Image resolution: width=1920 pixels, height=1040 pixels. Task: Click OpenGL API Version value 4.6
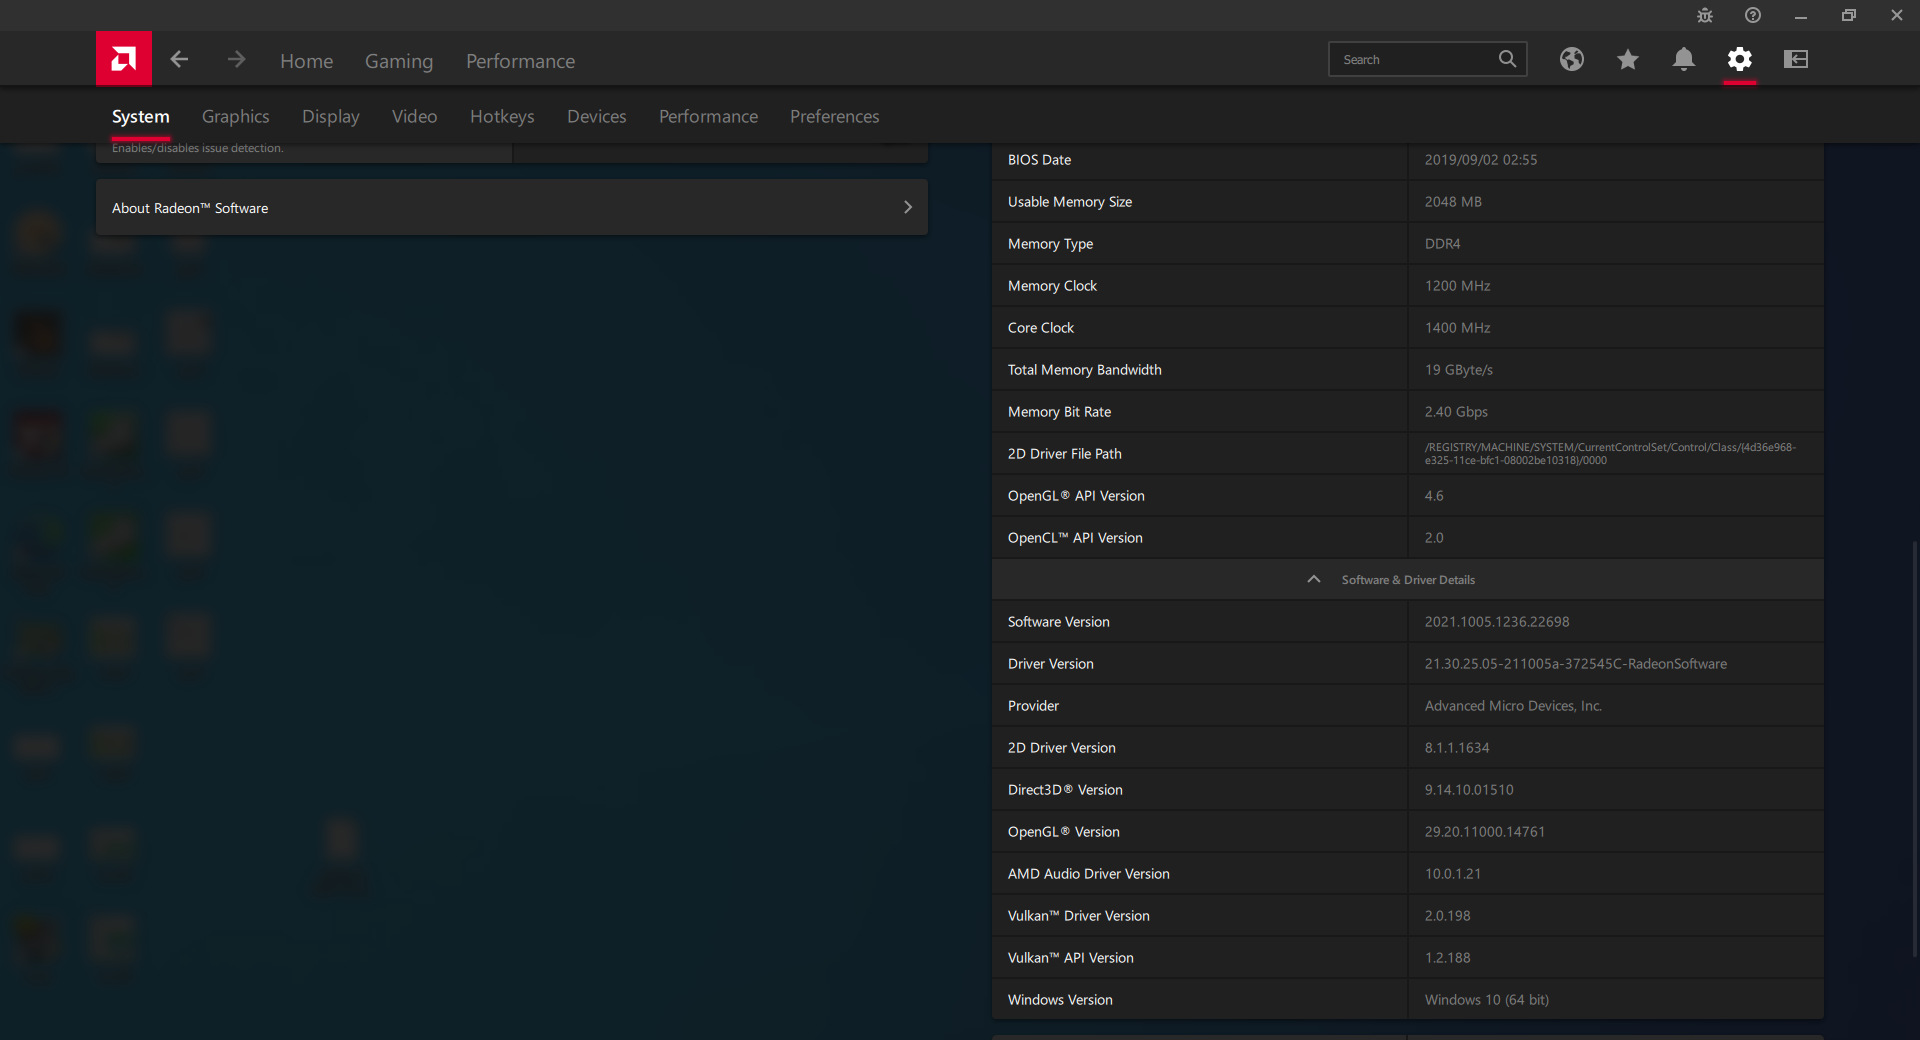click(1434, 496)
